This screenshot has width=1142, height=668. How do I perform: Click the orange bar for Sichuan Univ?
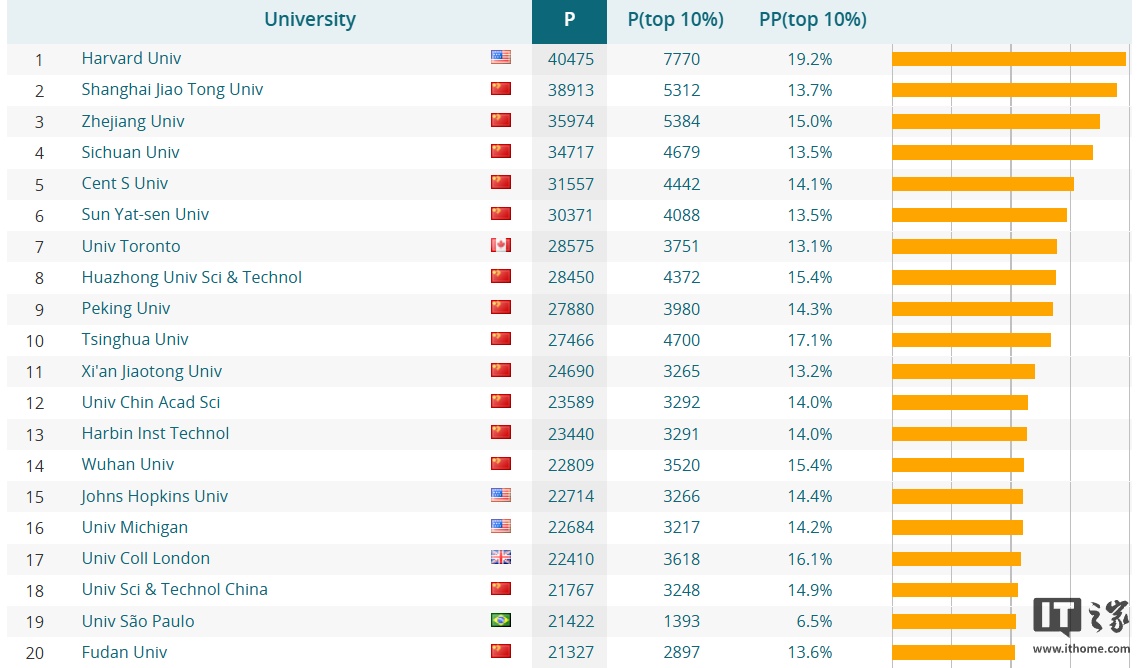click(x=993, y=152)
